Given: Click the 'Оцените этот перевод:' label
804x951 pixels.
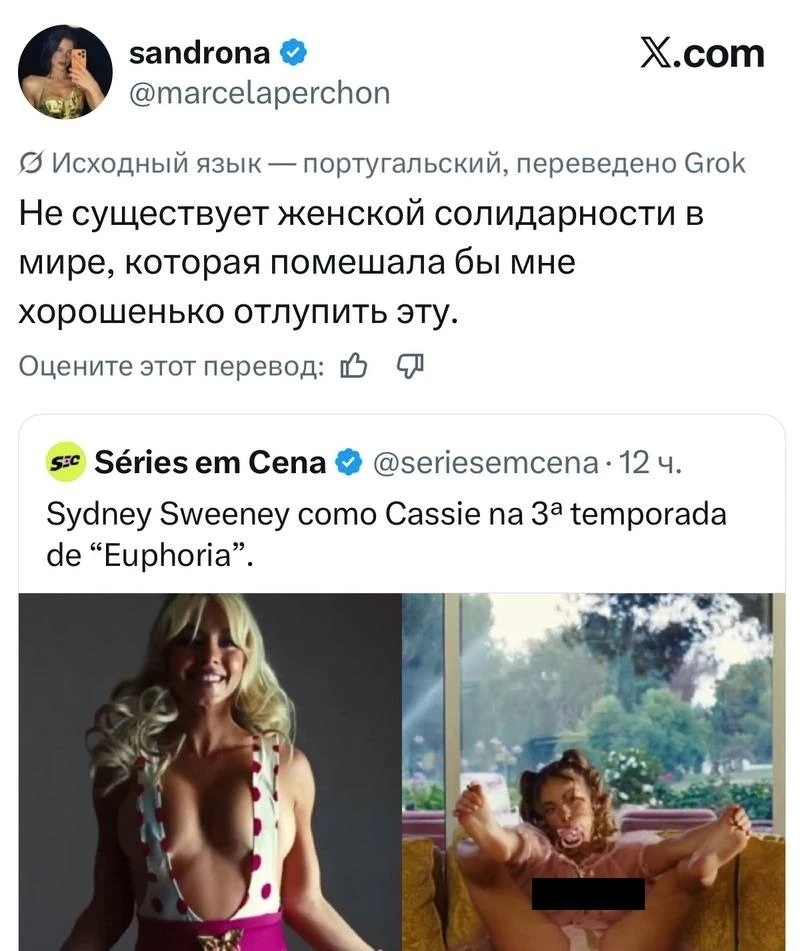Looking at the screenshot, I should click(x=171, y=367).
